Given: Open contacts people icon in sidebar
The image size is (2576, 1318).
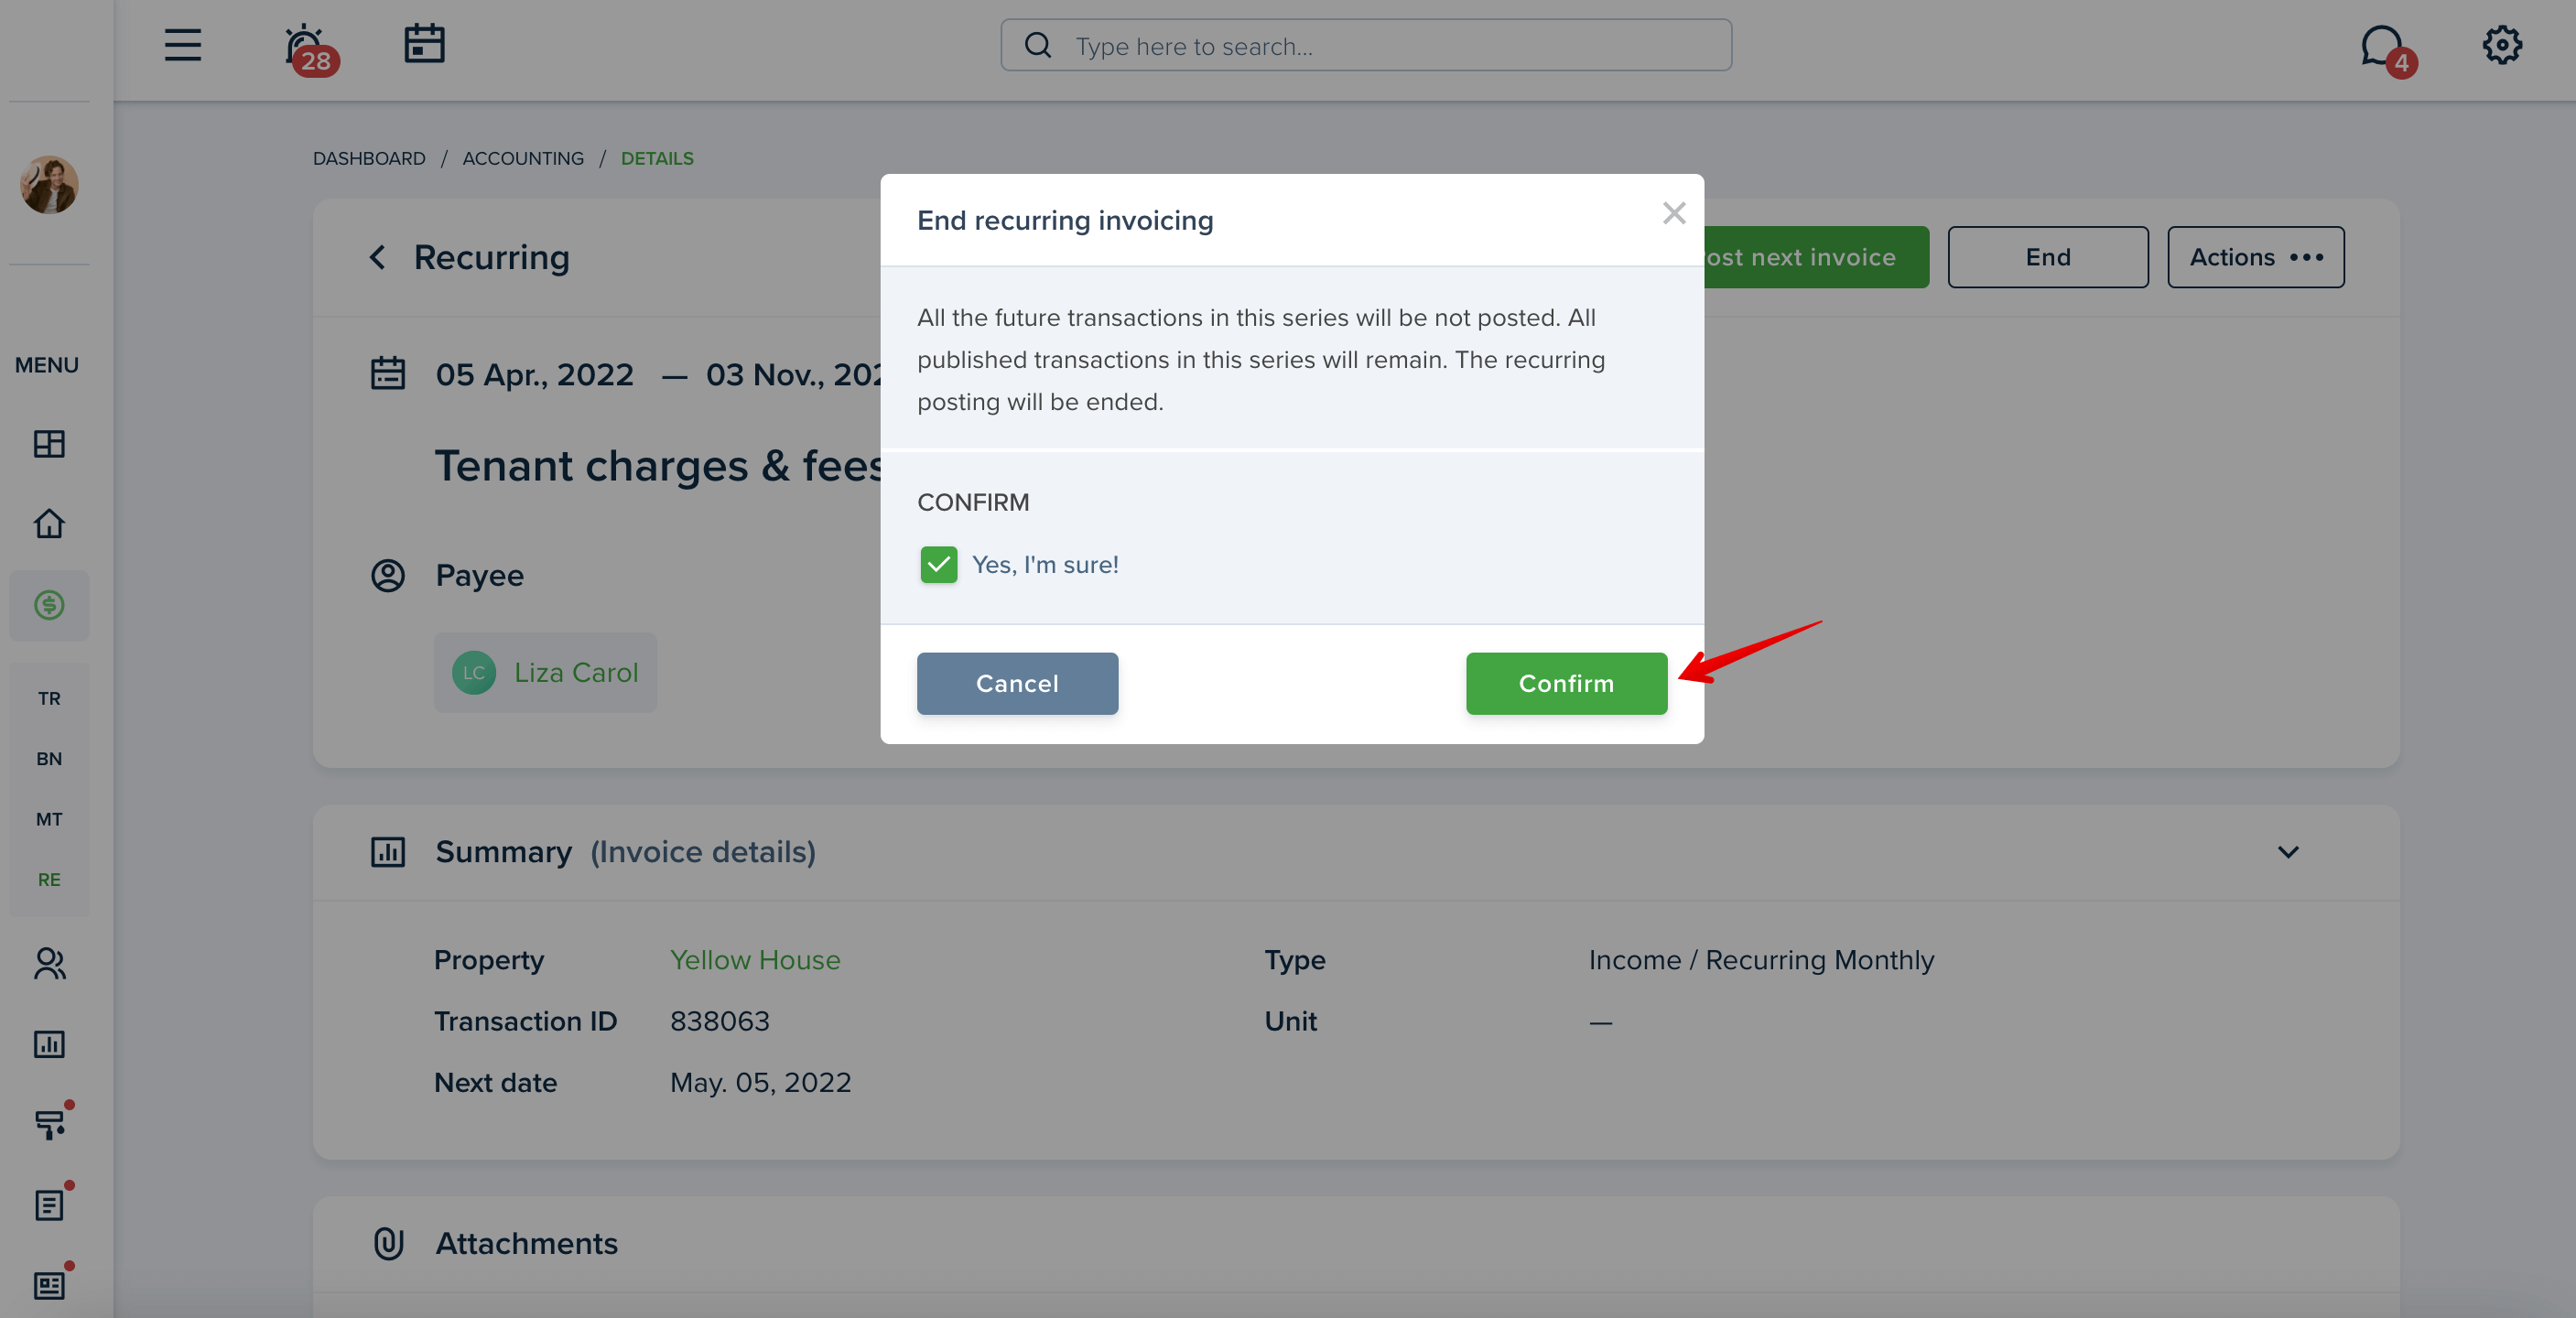Looking at the screenshot, I should (x=49, y=964).
